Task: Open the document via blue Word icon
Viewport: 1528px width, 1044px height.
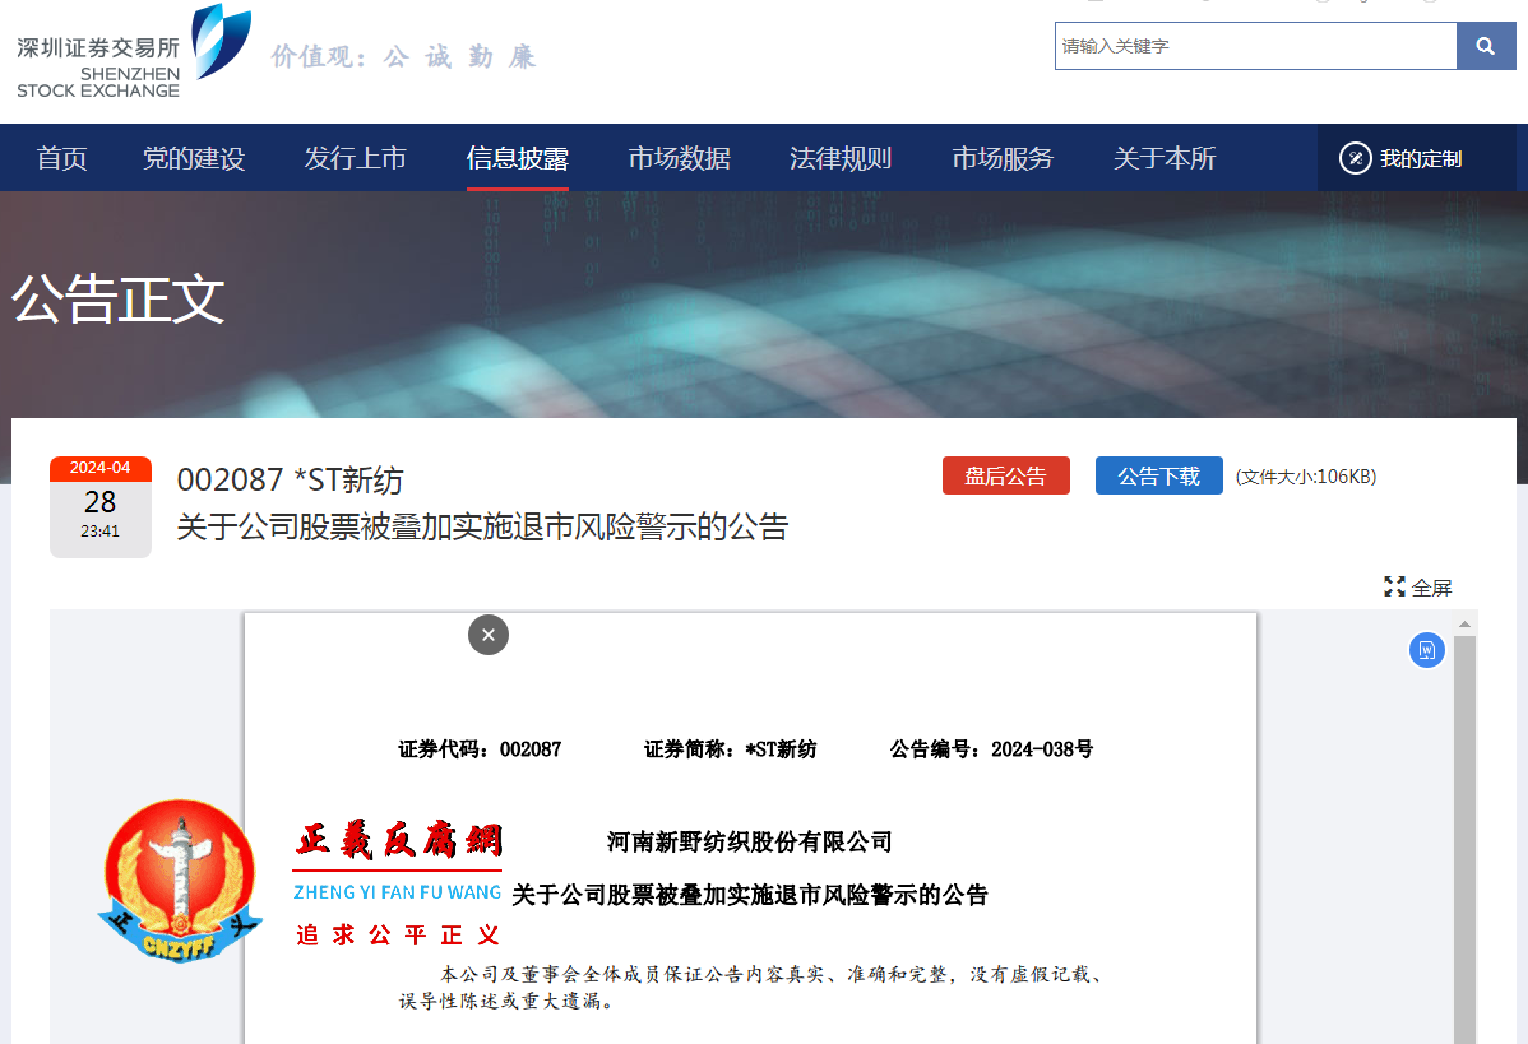Action: tap(1427, 649)
